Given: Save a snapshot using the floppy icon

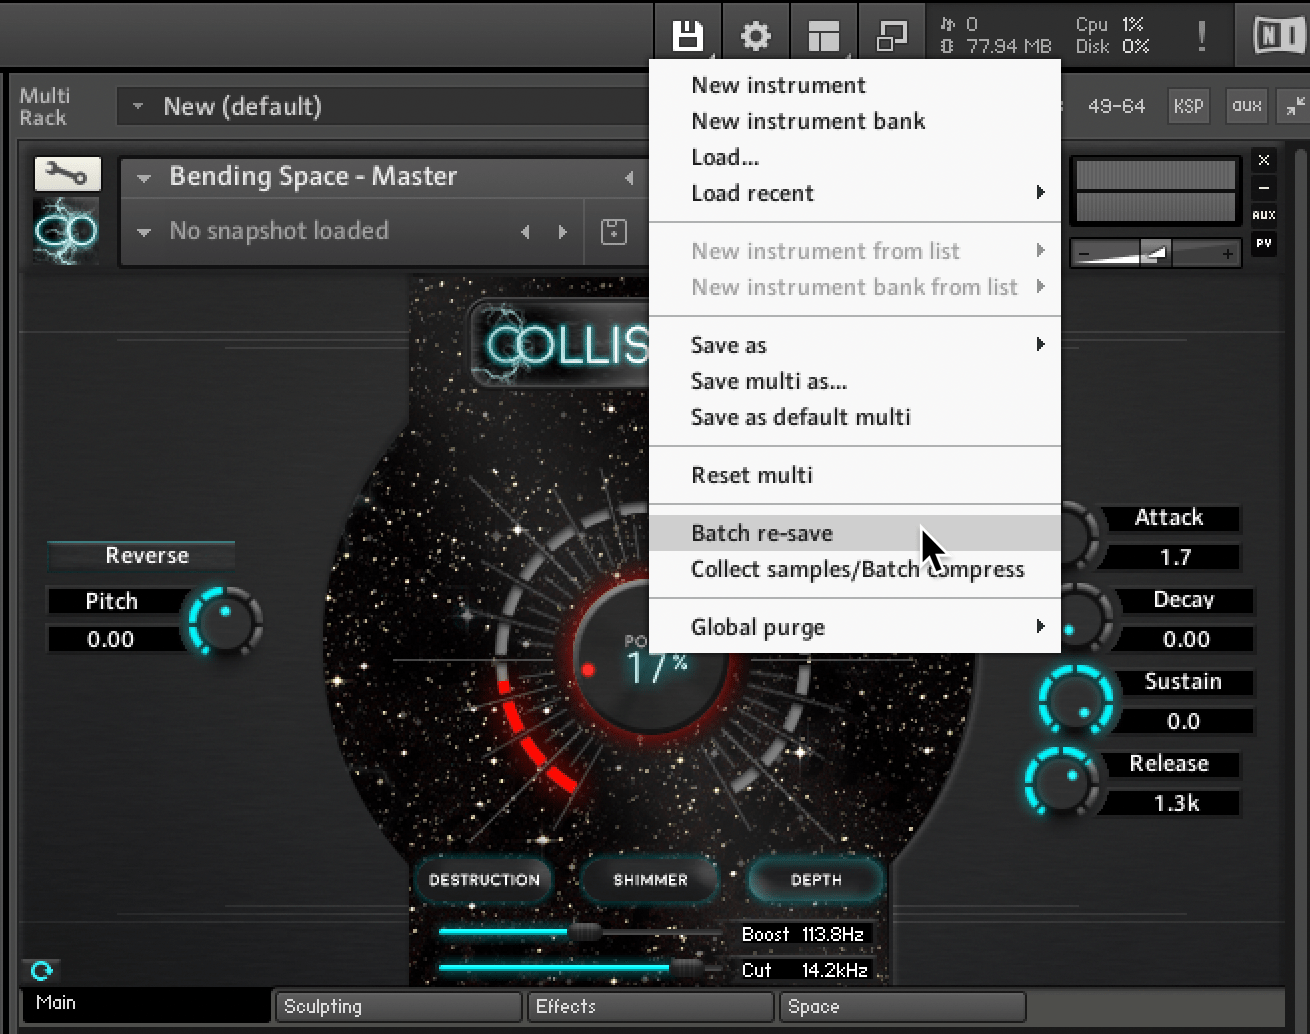Looking at the screenshot, I should 614,231.
